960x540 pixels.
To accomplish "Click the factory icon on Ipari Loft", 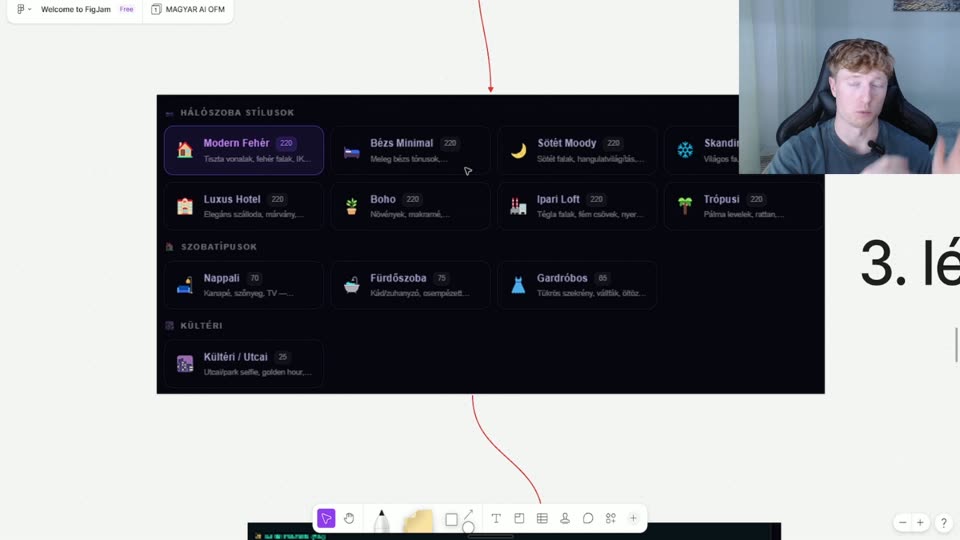I will click(518, 206).
